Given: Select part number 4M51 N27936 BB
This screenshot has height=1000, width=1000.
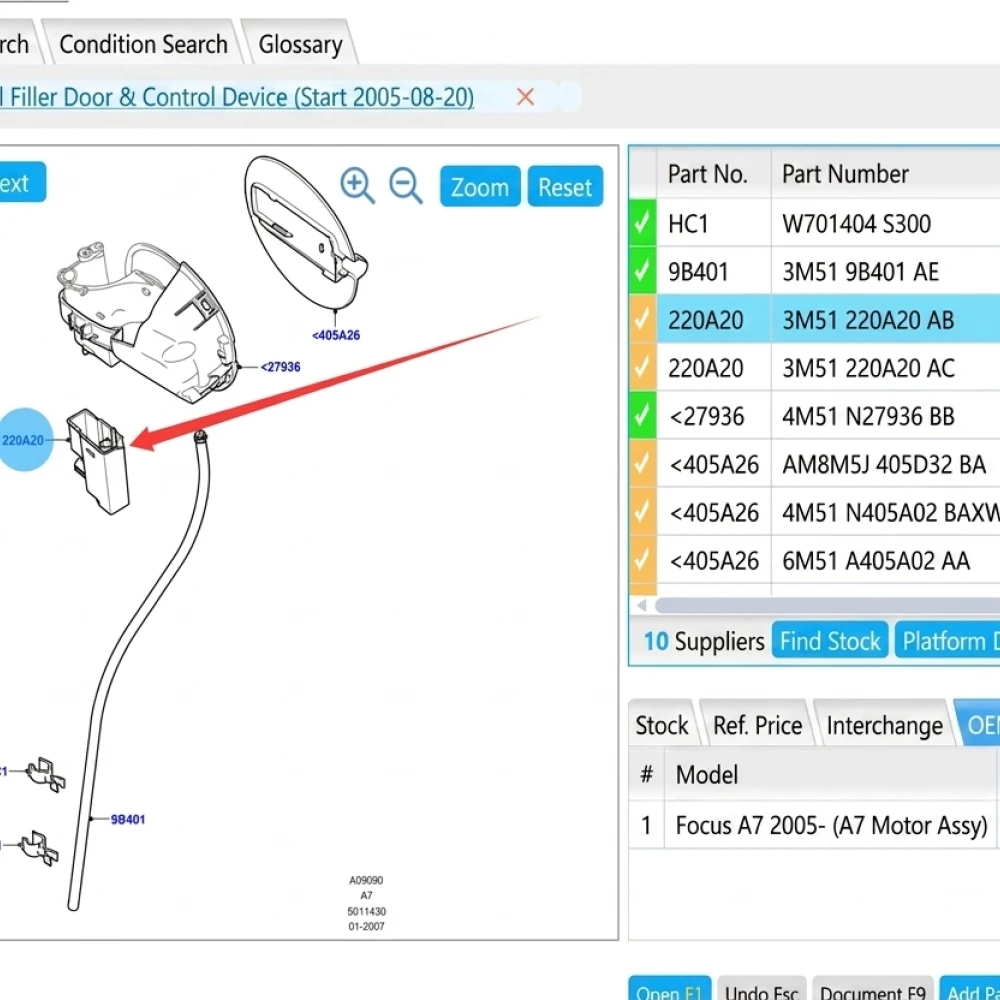Looking at the screenshot, I should (x=868, y=416).
